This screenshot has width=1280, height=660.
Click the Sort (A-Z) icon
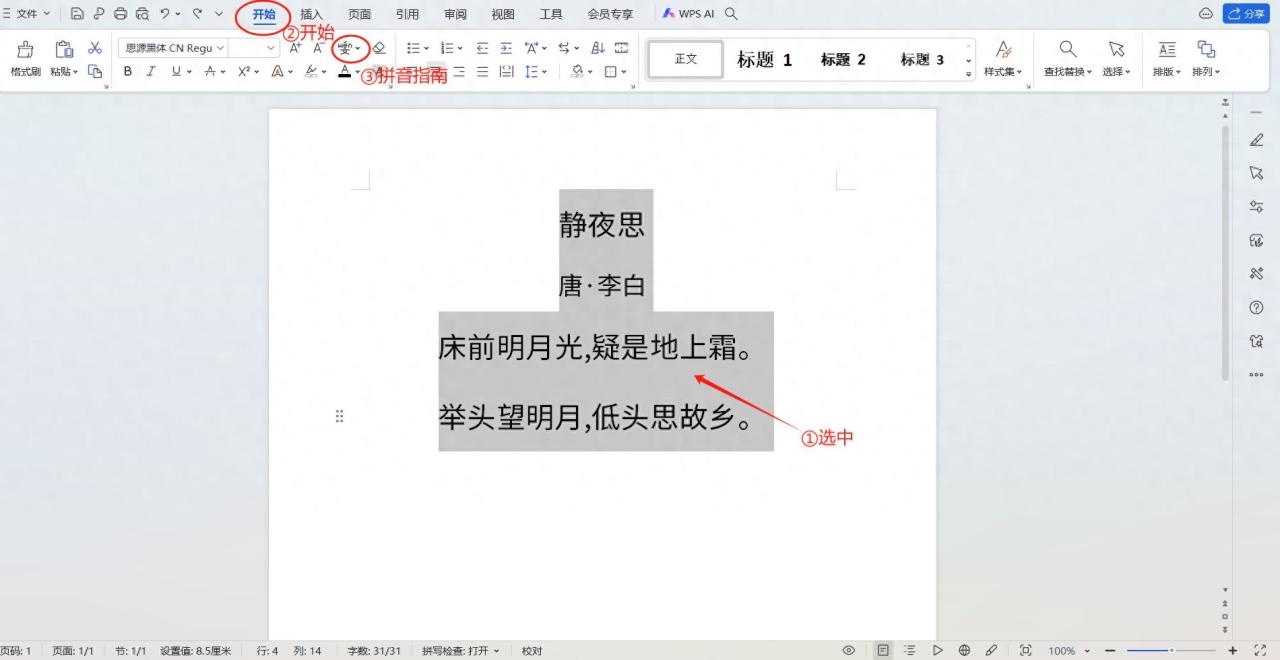[598, 48]
